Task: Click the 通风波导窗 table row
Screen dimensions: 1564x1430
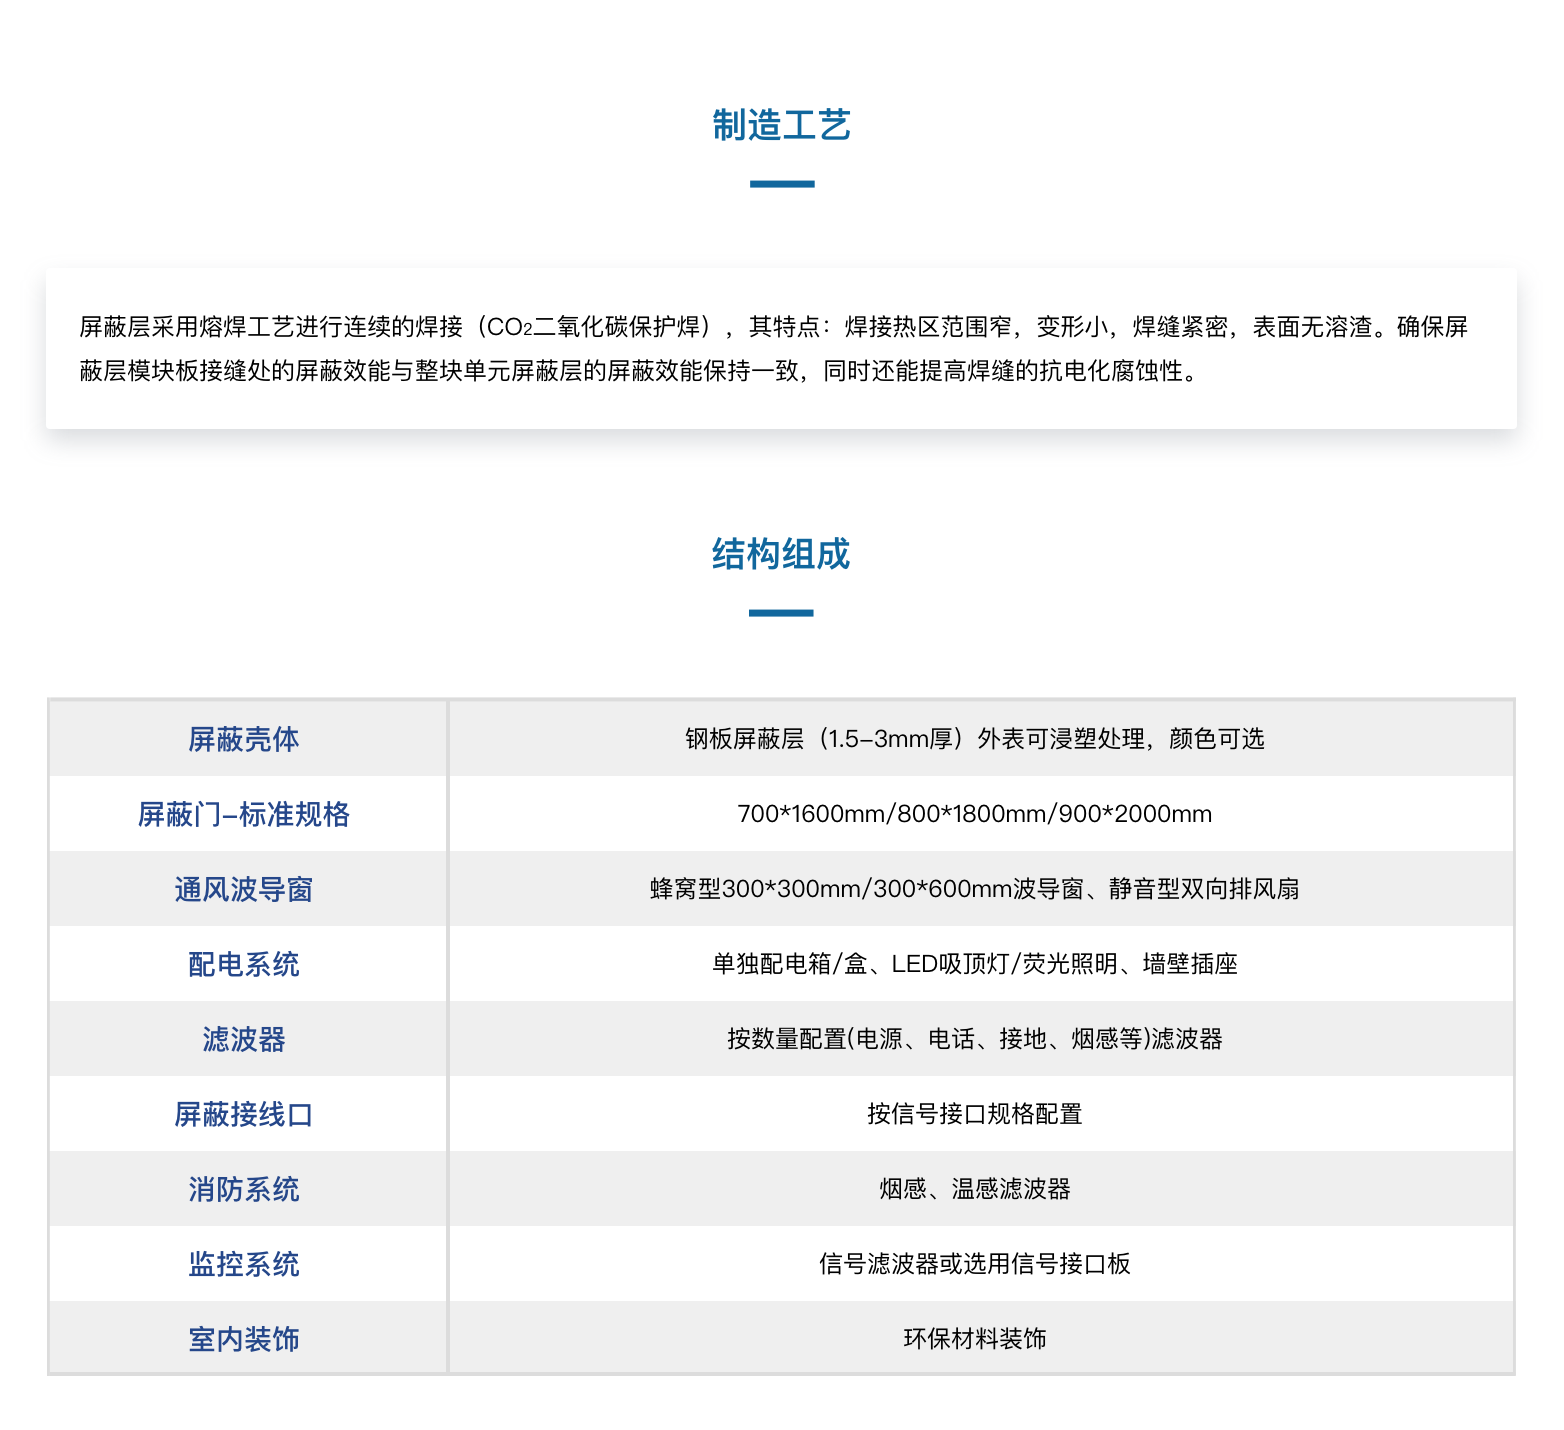Action: pyautogui.click(x=243, y=888)
